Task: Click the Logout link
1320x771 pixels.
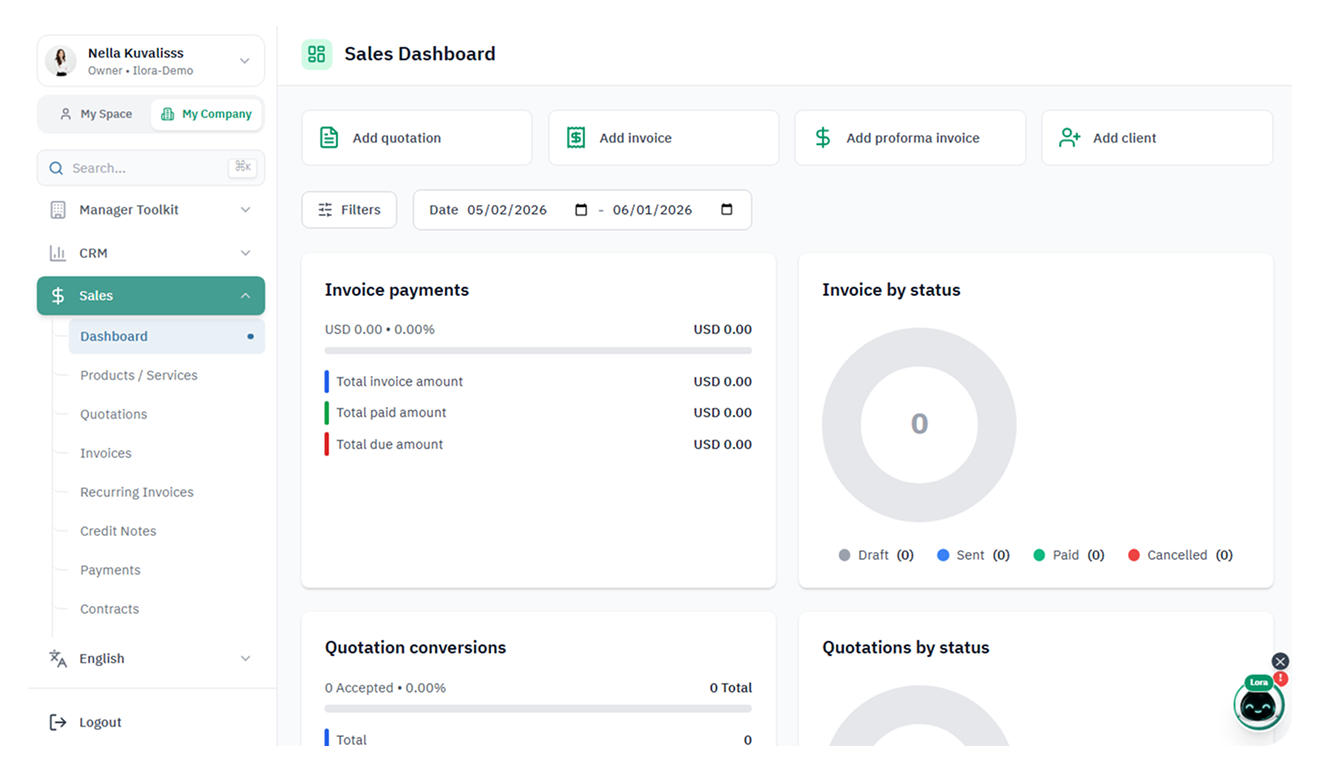Action: (x=100, y=722)
